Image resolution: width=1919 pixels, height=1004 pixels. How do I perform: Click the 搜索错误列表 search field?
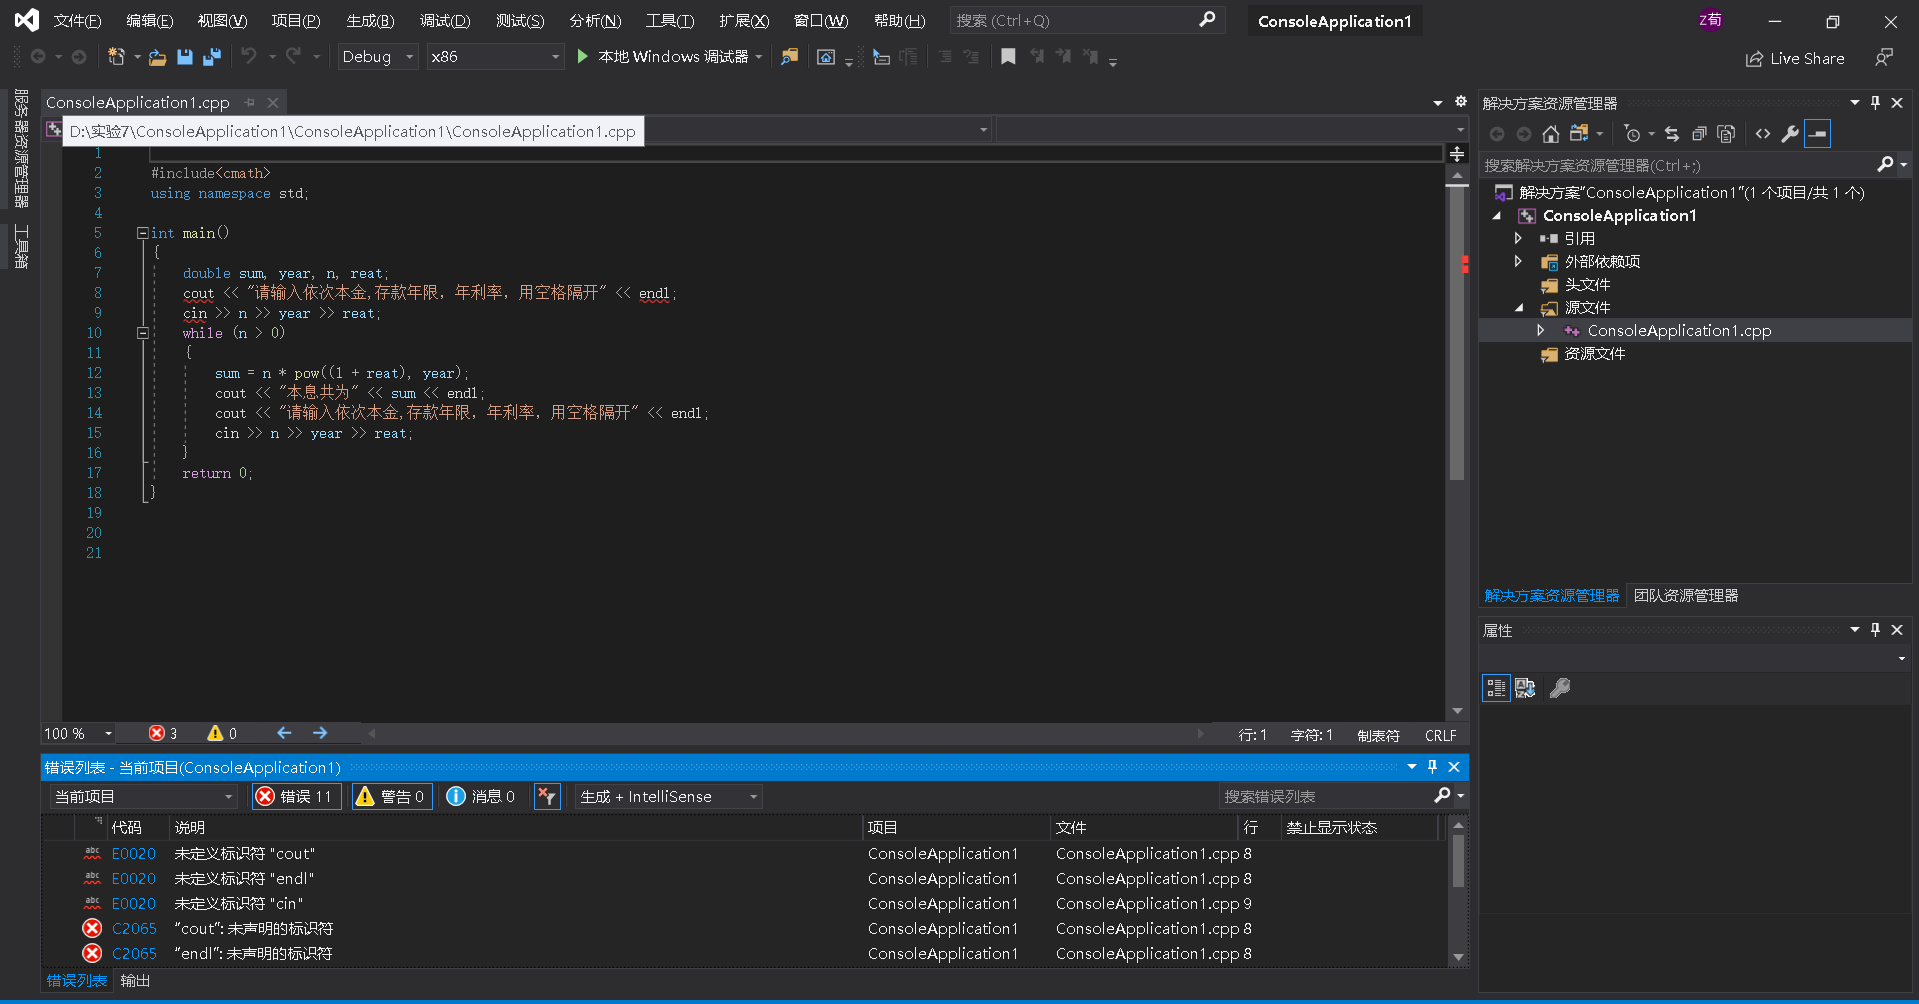1325,797
